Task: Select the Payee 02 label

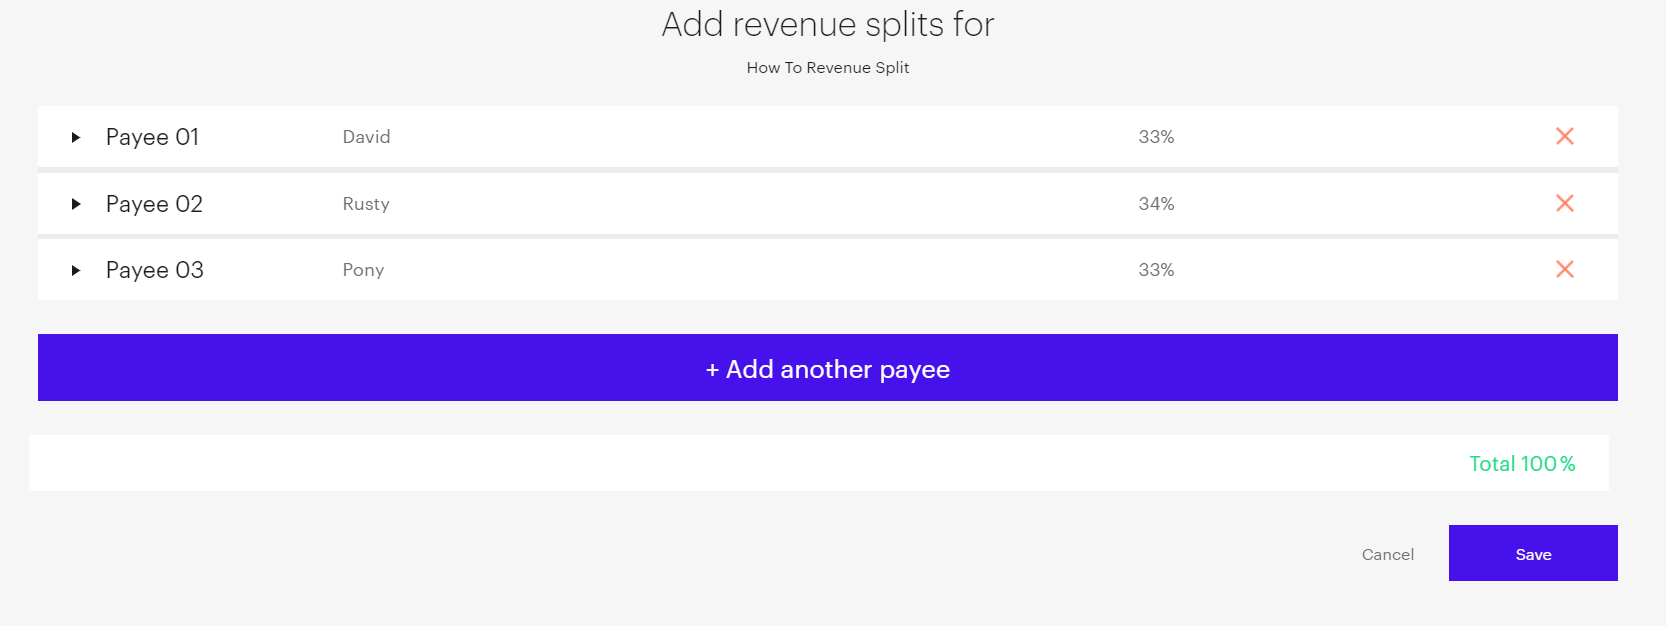Action: pos(154,204)
